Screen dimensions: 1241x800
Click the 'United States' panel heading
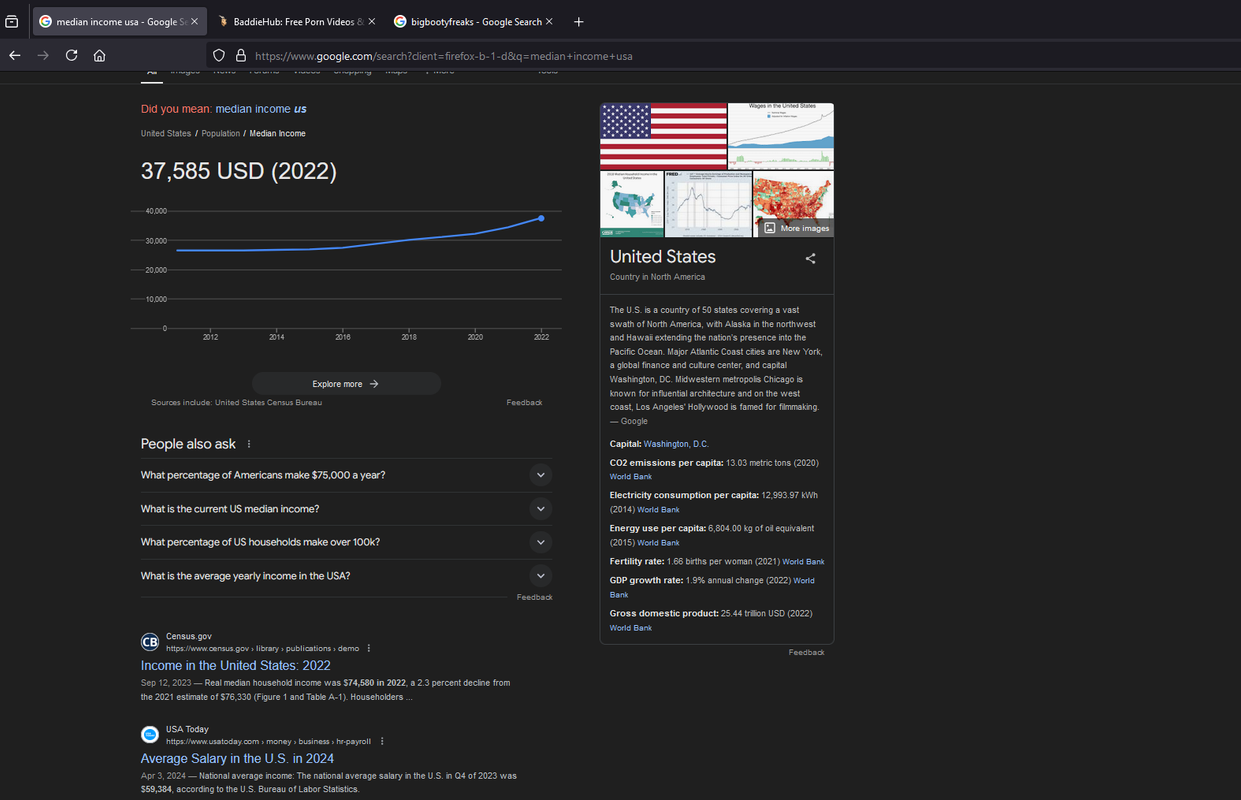click(x=663, y=257)
